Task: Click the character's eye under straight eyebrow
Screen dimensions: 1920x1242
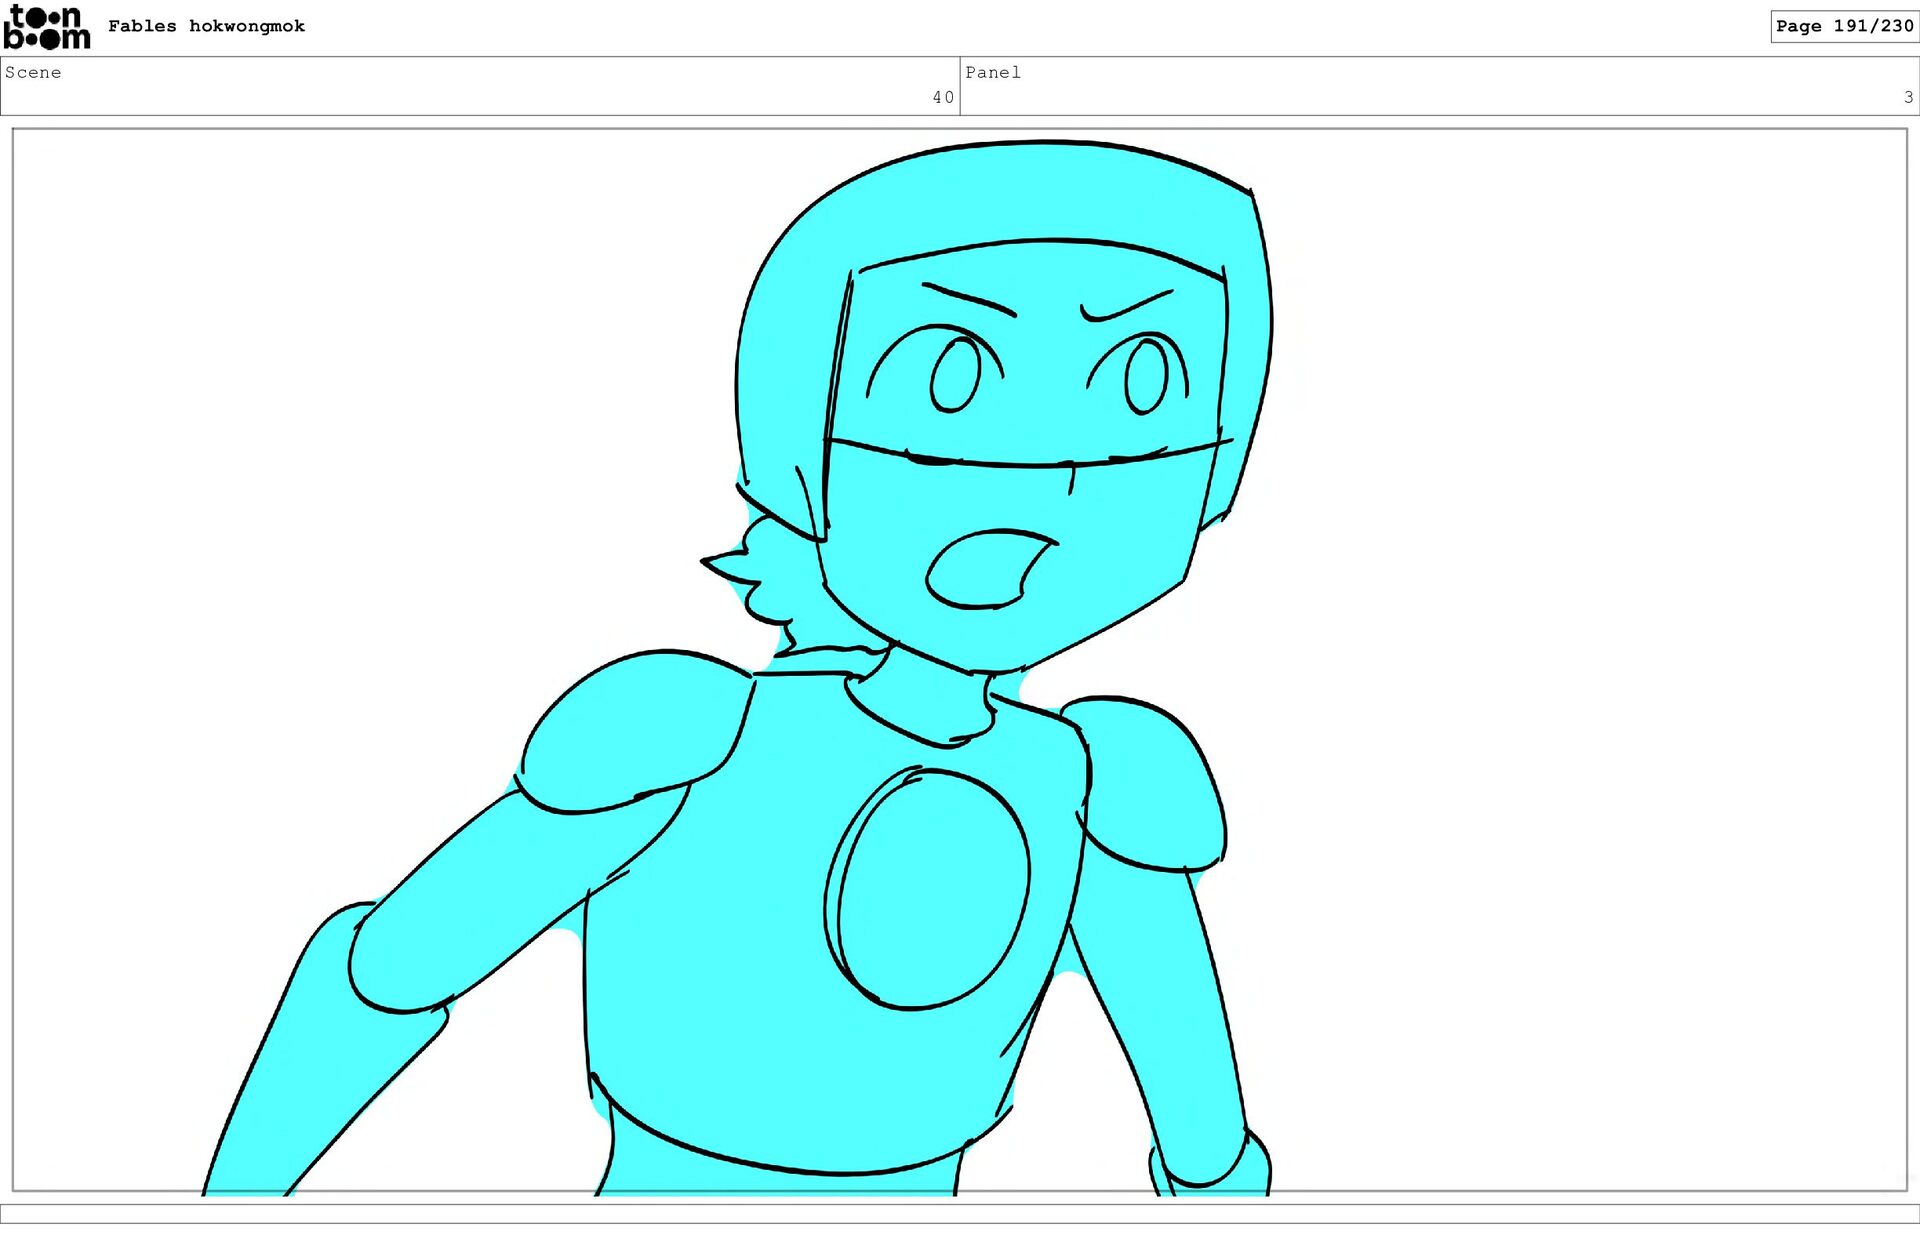Action: click(x=956, y=375)
